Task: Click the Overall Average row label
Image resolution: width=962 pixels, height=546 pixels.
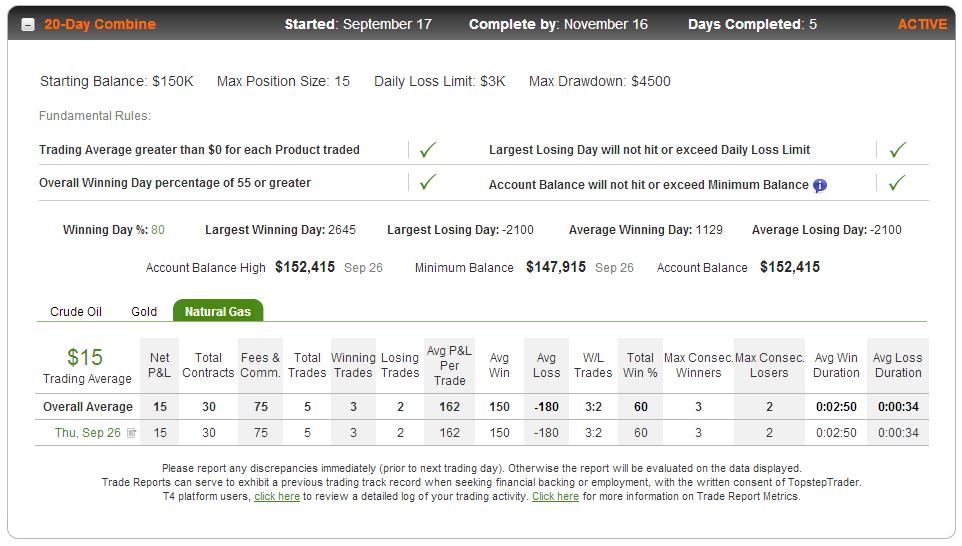Action: pyautogui.click(x=88, y=407)
